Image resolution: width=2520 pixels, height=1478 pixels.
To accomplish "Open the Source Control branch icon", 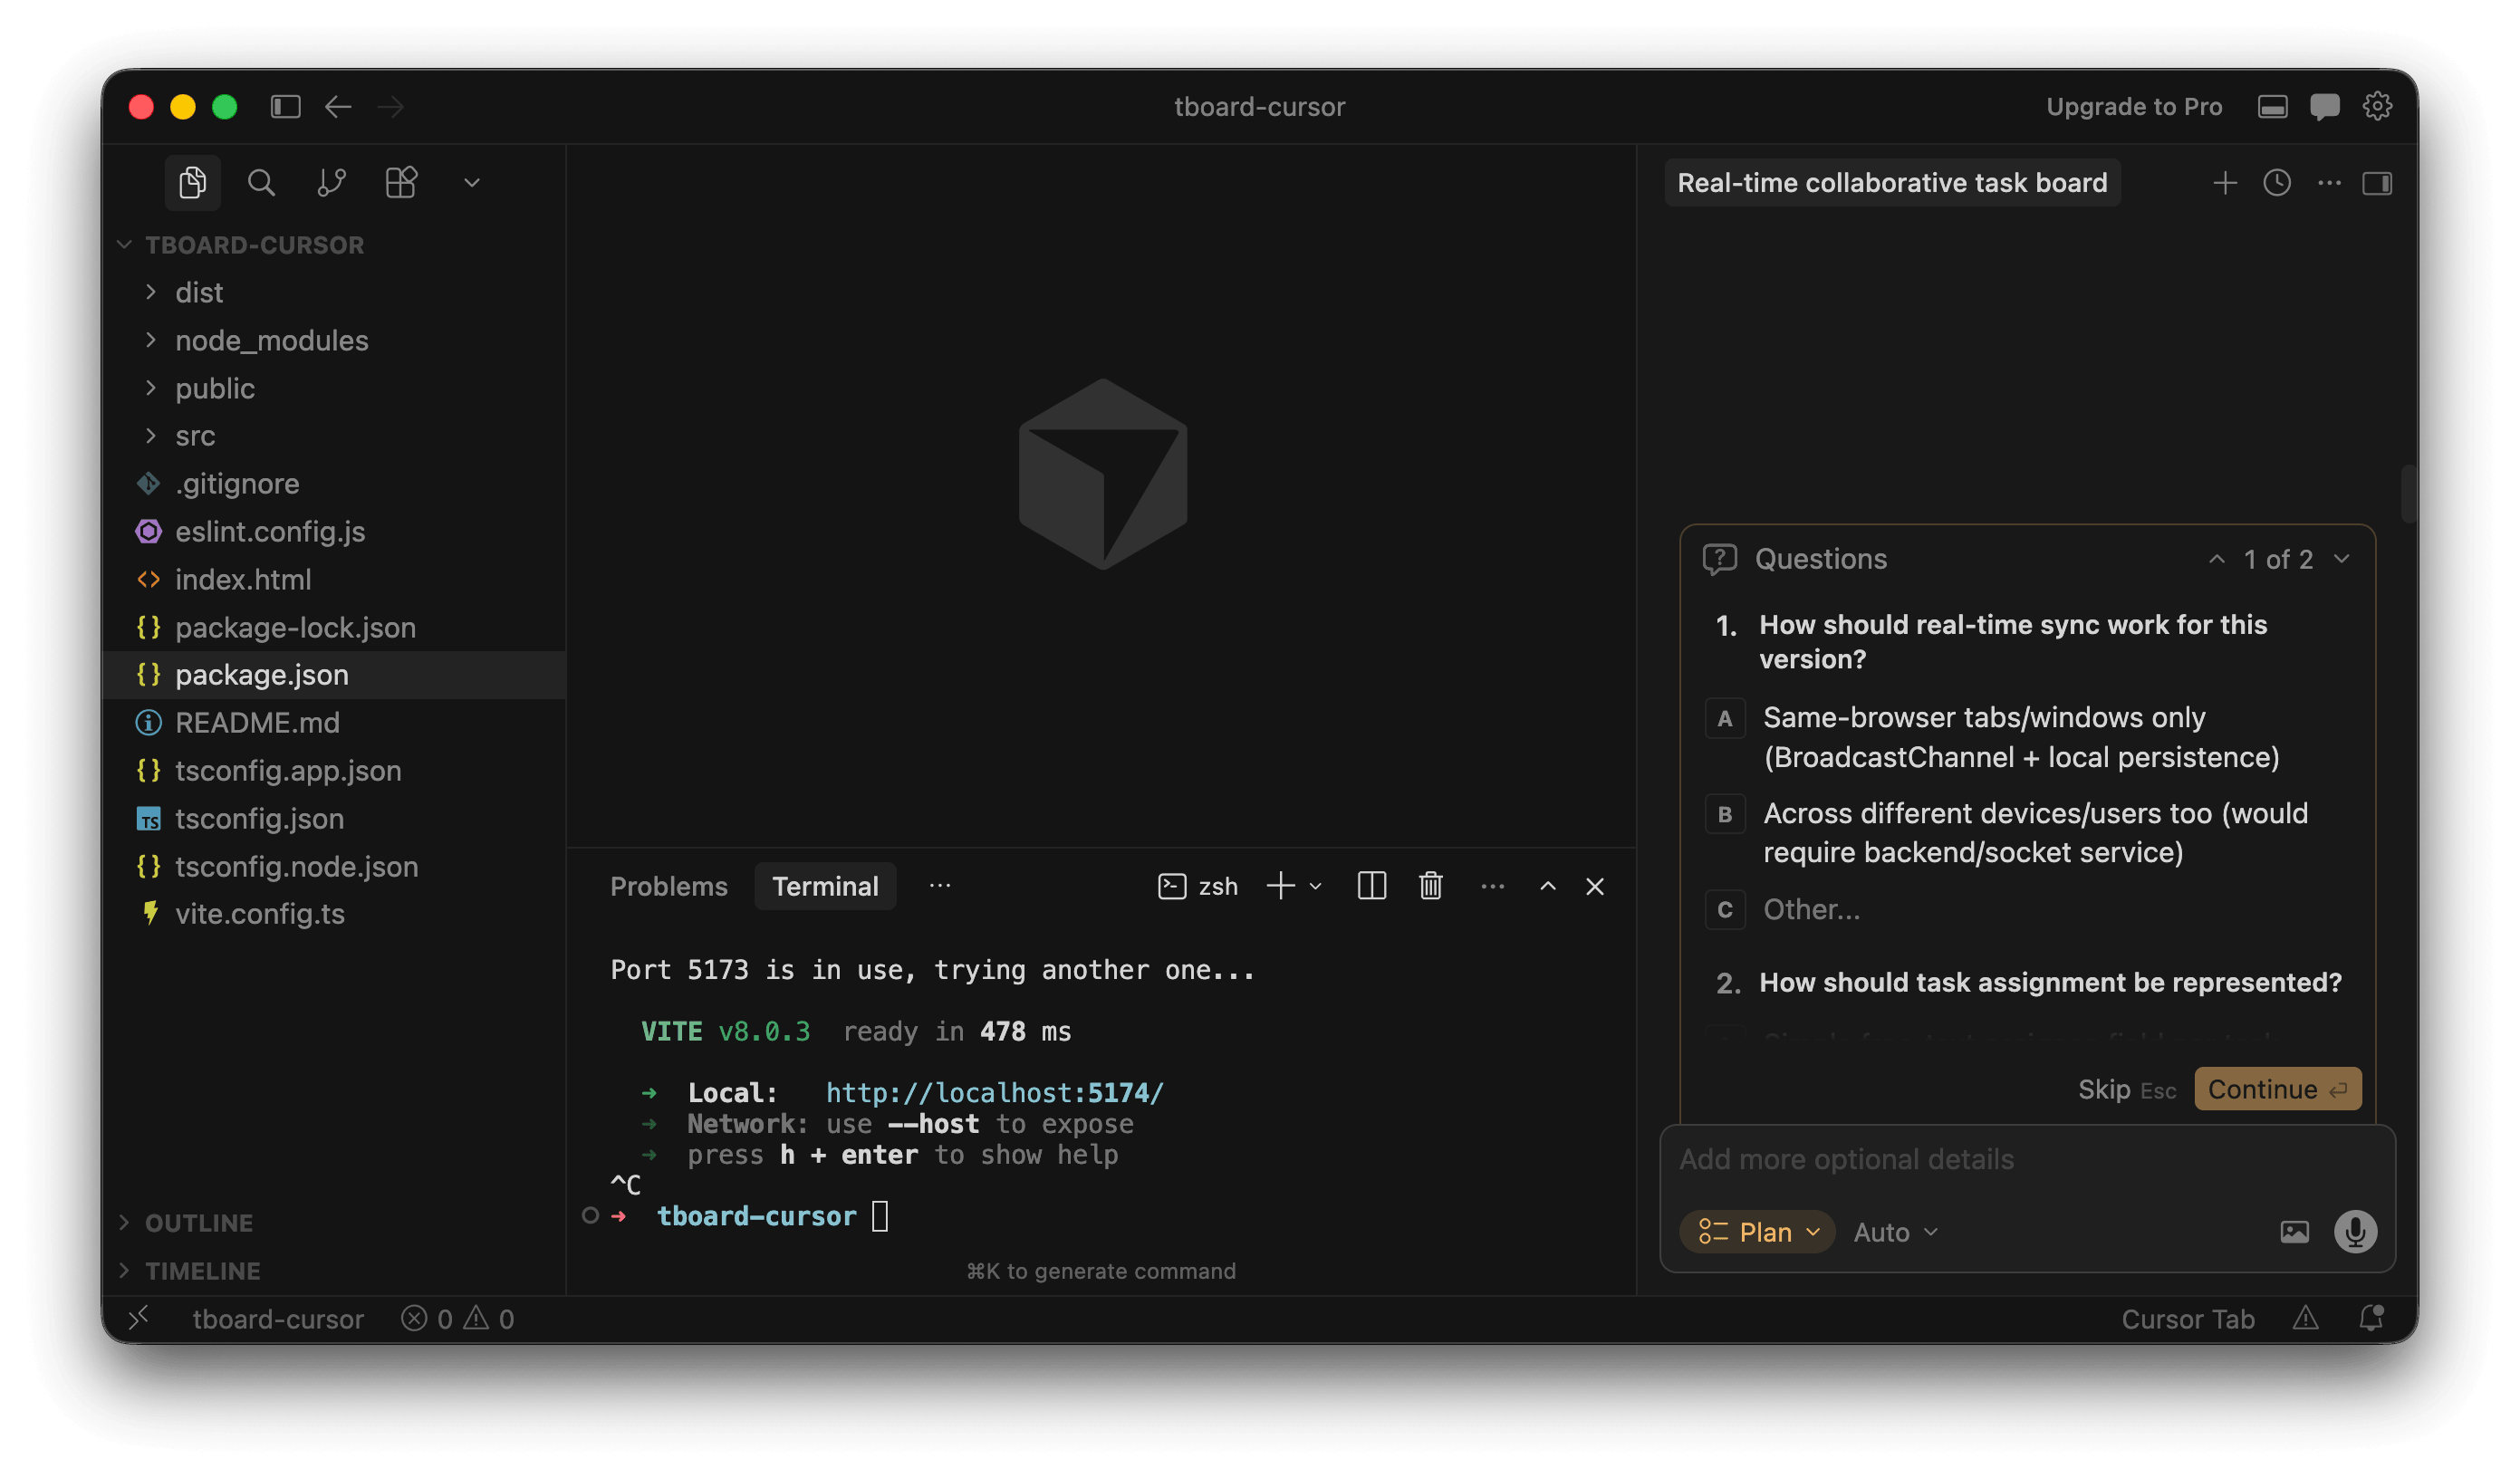I will 331,183.
